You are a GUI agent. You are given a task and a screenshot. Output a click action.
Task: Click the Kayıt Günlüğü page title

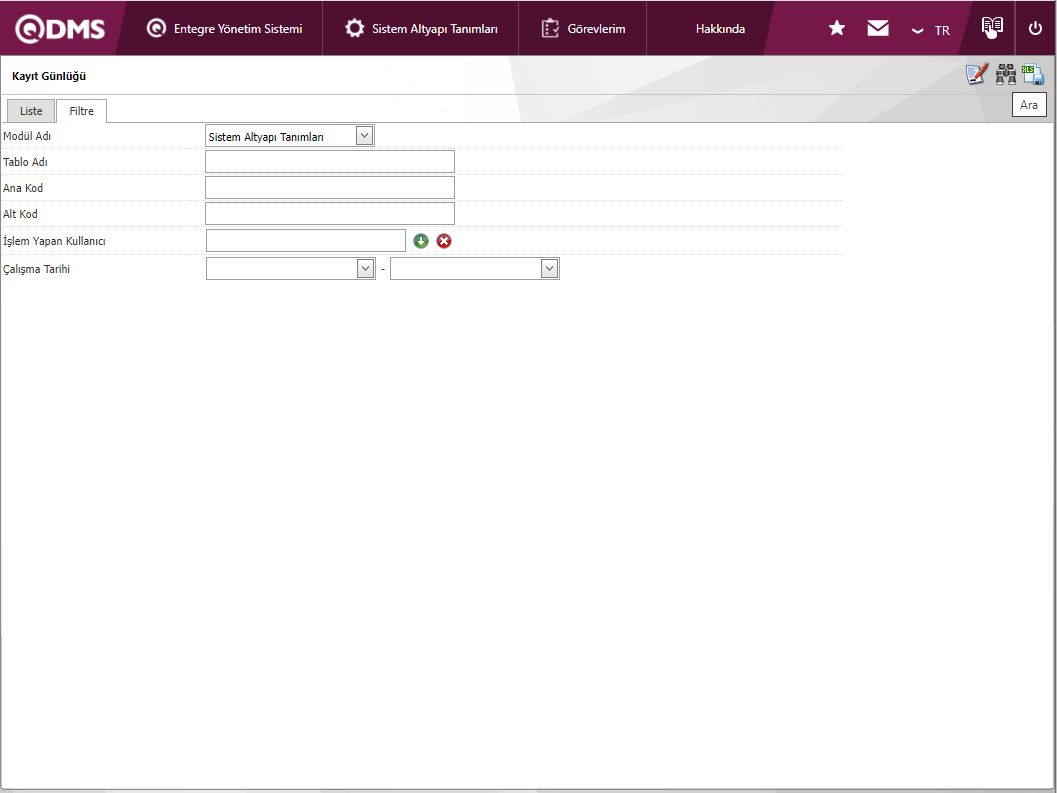49,76
